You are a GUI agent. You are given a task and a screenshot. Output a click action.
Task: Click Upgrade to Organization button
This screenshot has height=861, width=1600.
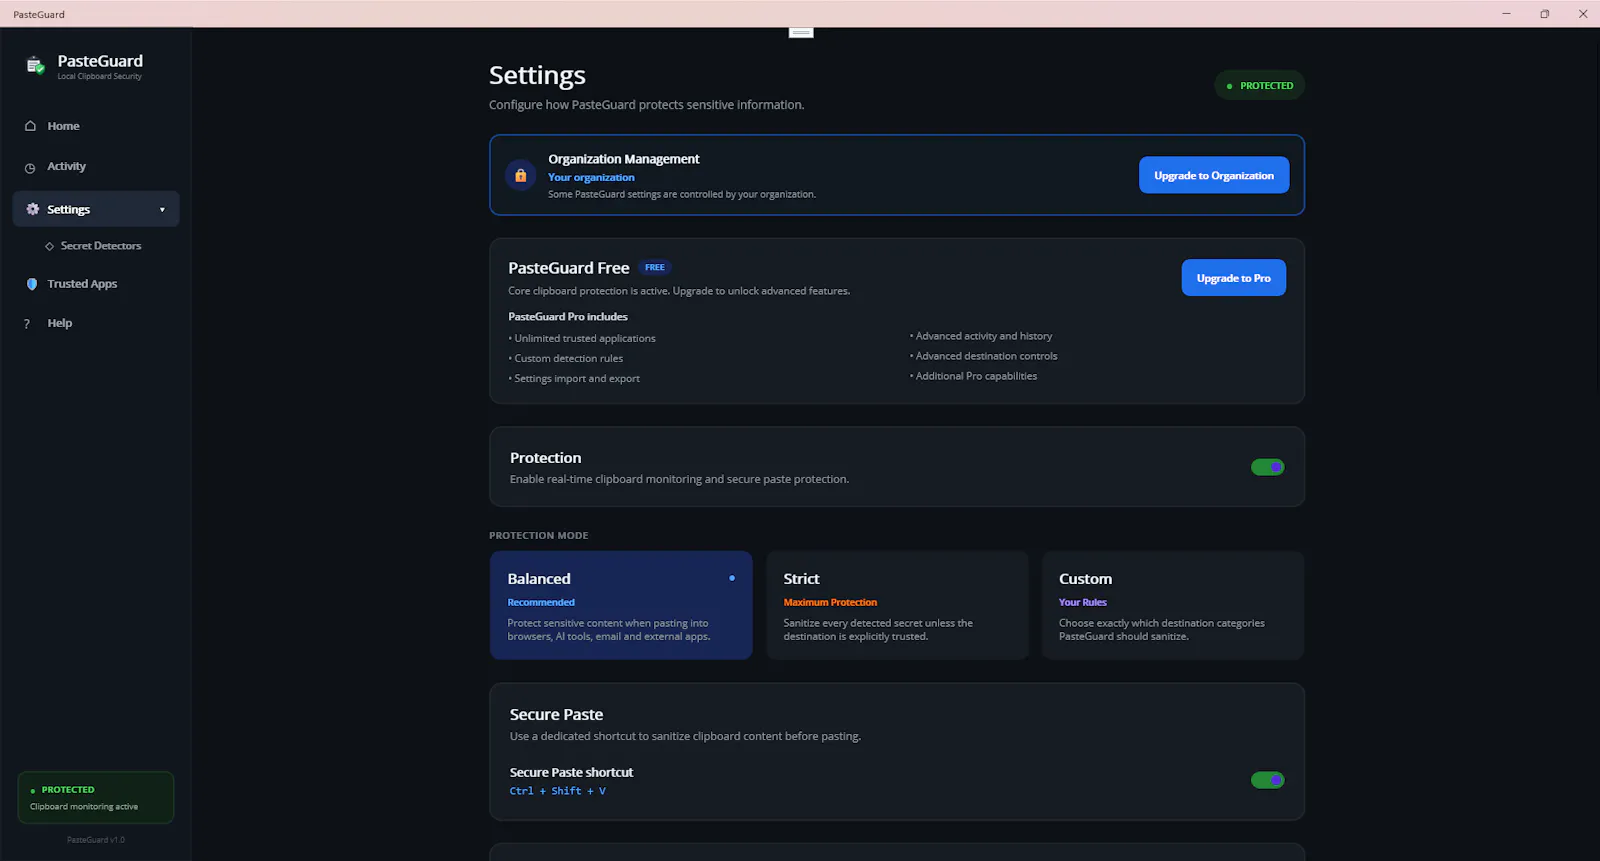(1214, 175)
